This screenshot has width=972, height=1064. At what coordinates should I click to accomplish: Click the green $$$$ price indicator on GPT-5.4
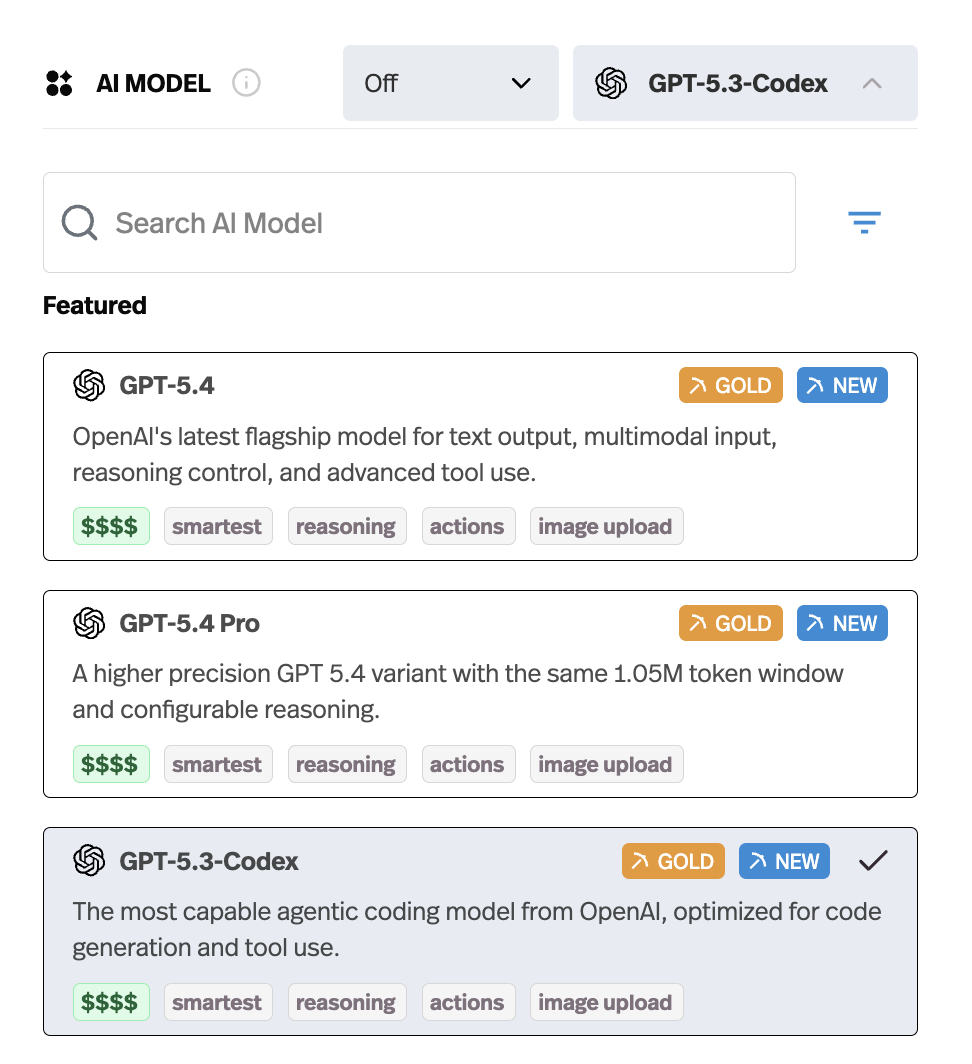coord(111,525)
